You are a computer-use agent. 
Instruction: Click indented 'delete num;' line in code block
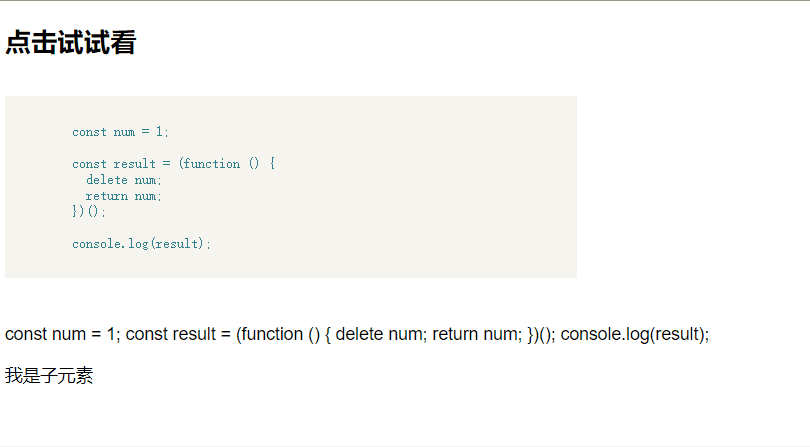tap(124, 180)
